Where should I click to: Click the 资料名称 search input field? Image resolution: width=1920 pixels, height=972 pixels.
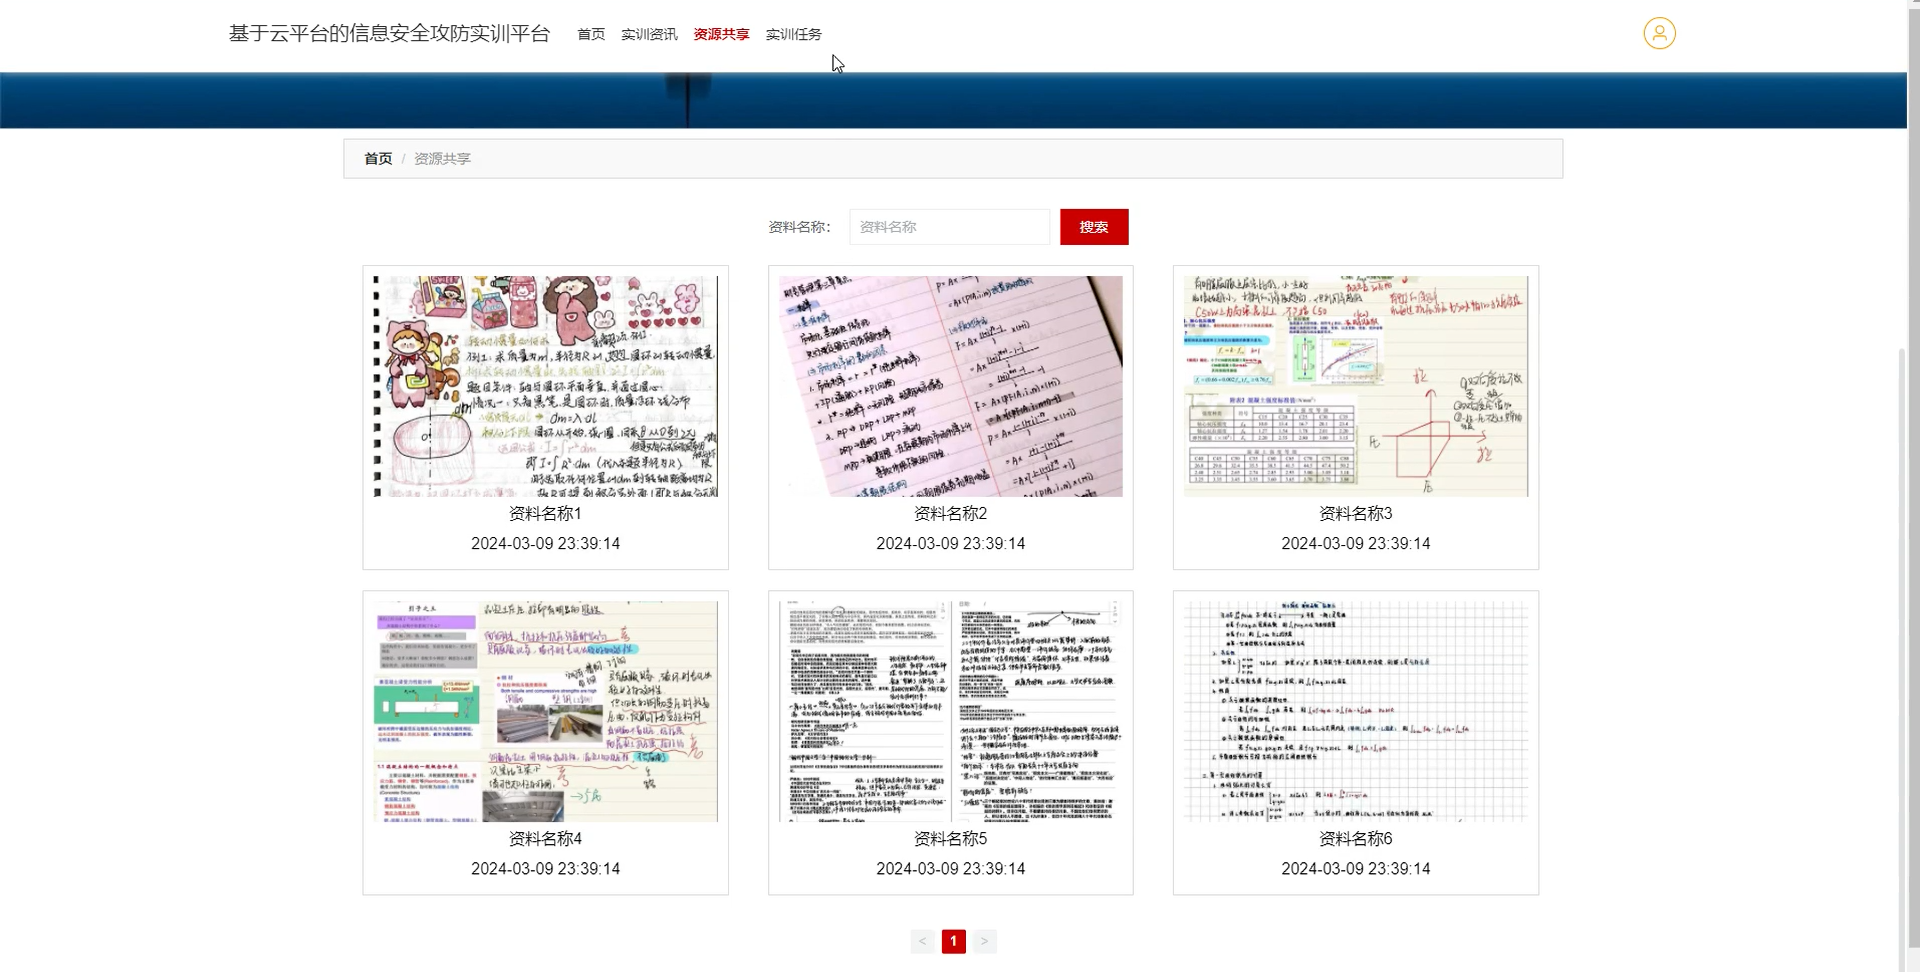(x=948, y=227)
